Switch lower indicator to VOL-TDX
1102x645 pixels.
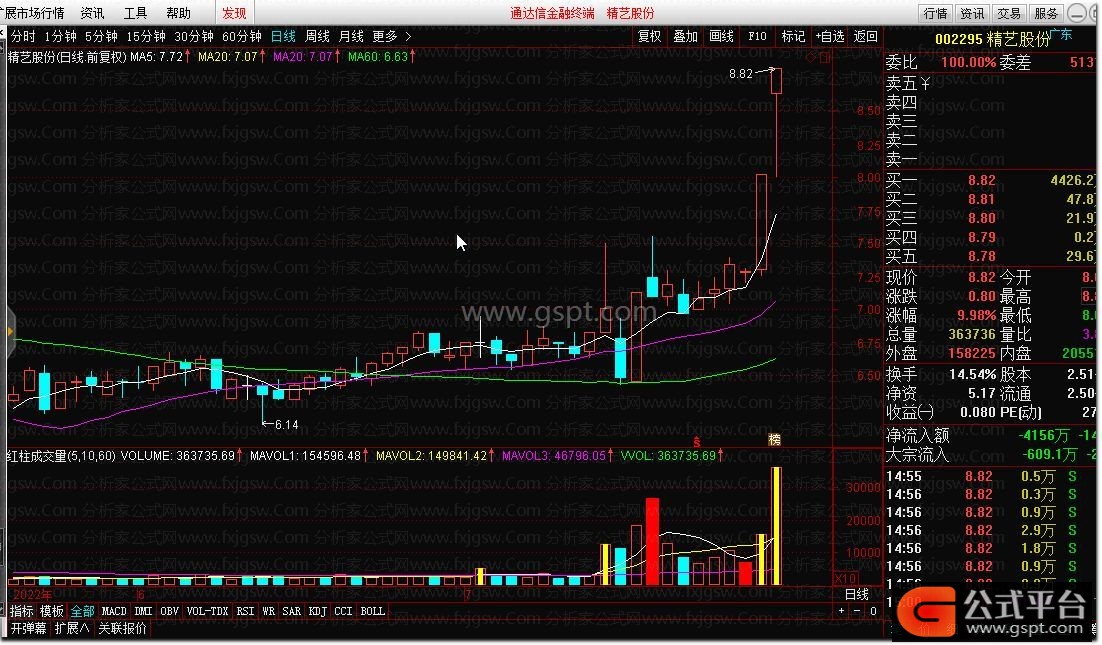coord(207,611)
